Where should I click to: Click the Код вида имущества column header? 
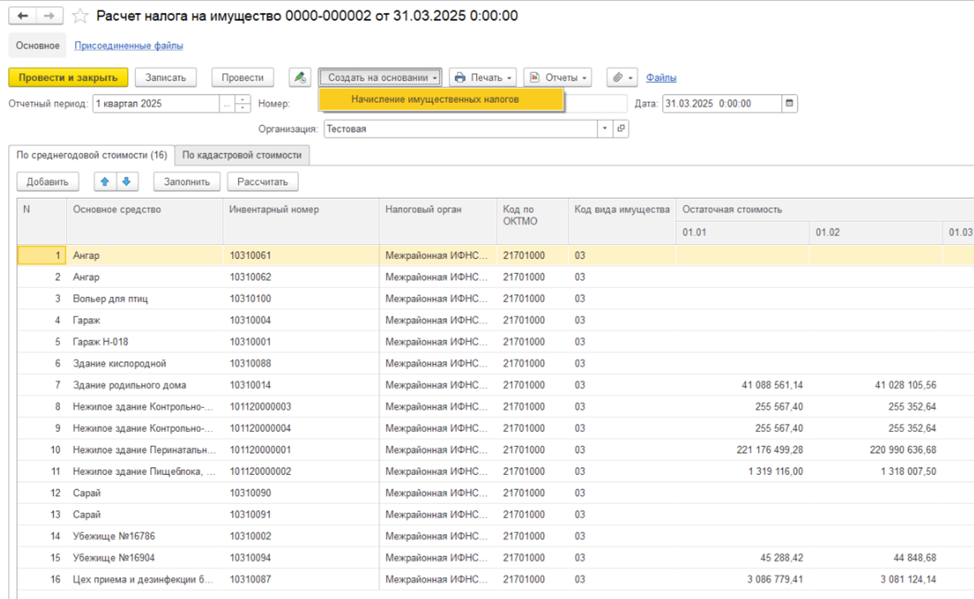pos(622,221)
